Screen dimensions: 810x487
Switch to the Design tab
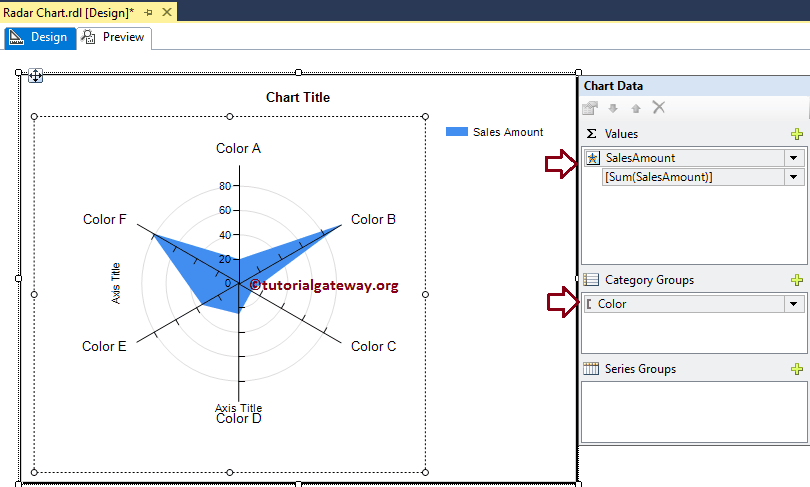point(40,38)
